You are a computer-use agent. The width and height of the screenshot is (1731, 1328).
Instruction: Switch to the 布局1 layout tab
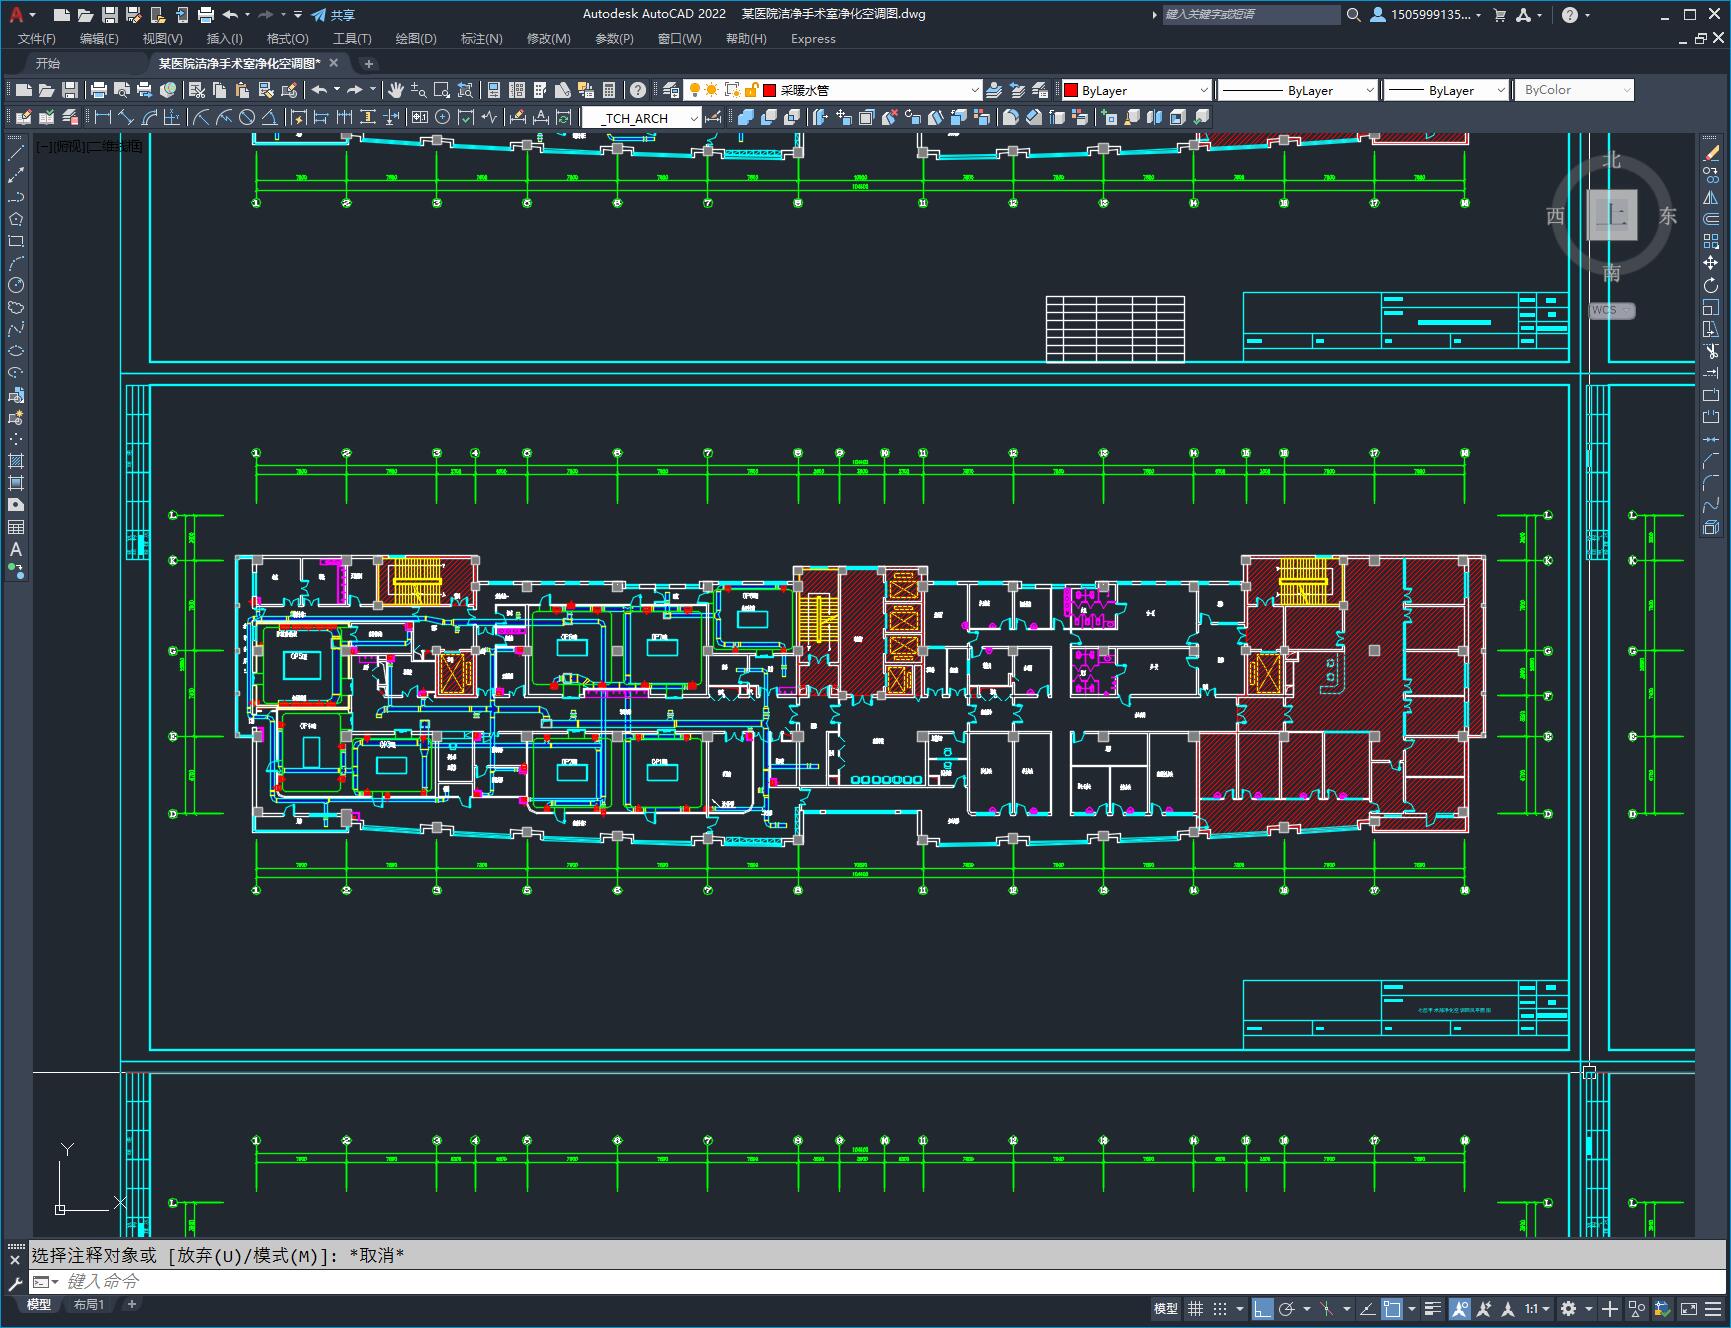click(x=89, y=1304)
